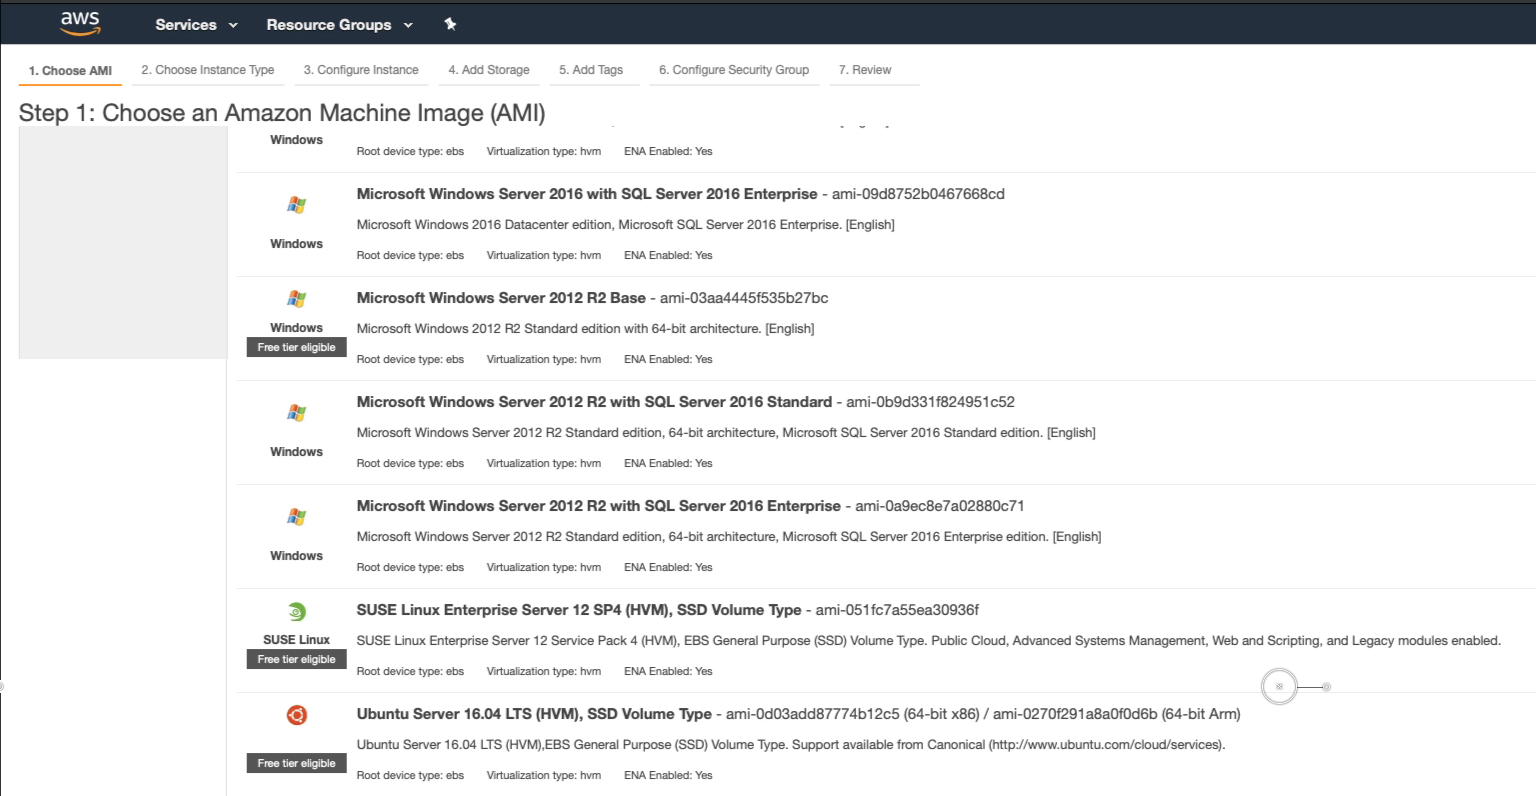Go to 3. Configure Instance tab
Screen dimensions: 1536x796
[361, 70]
